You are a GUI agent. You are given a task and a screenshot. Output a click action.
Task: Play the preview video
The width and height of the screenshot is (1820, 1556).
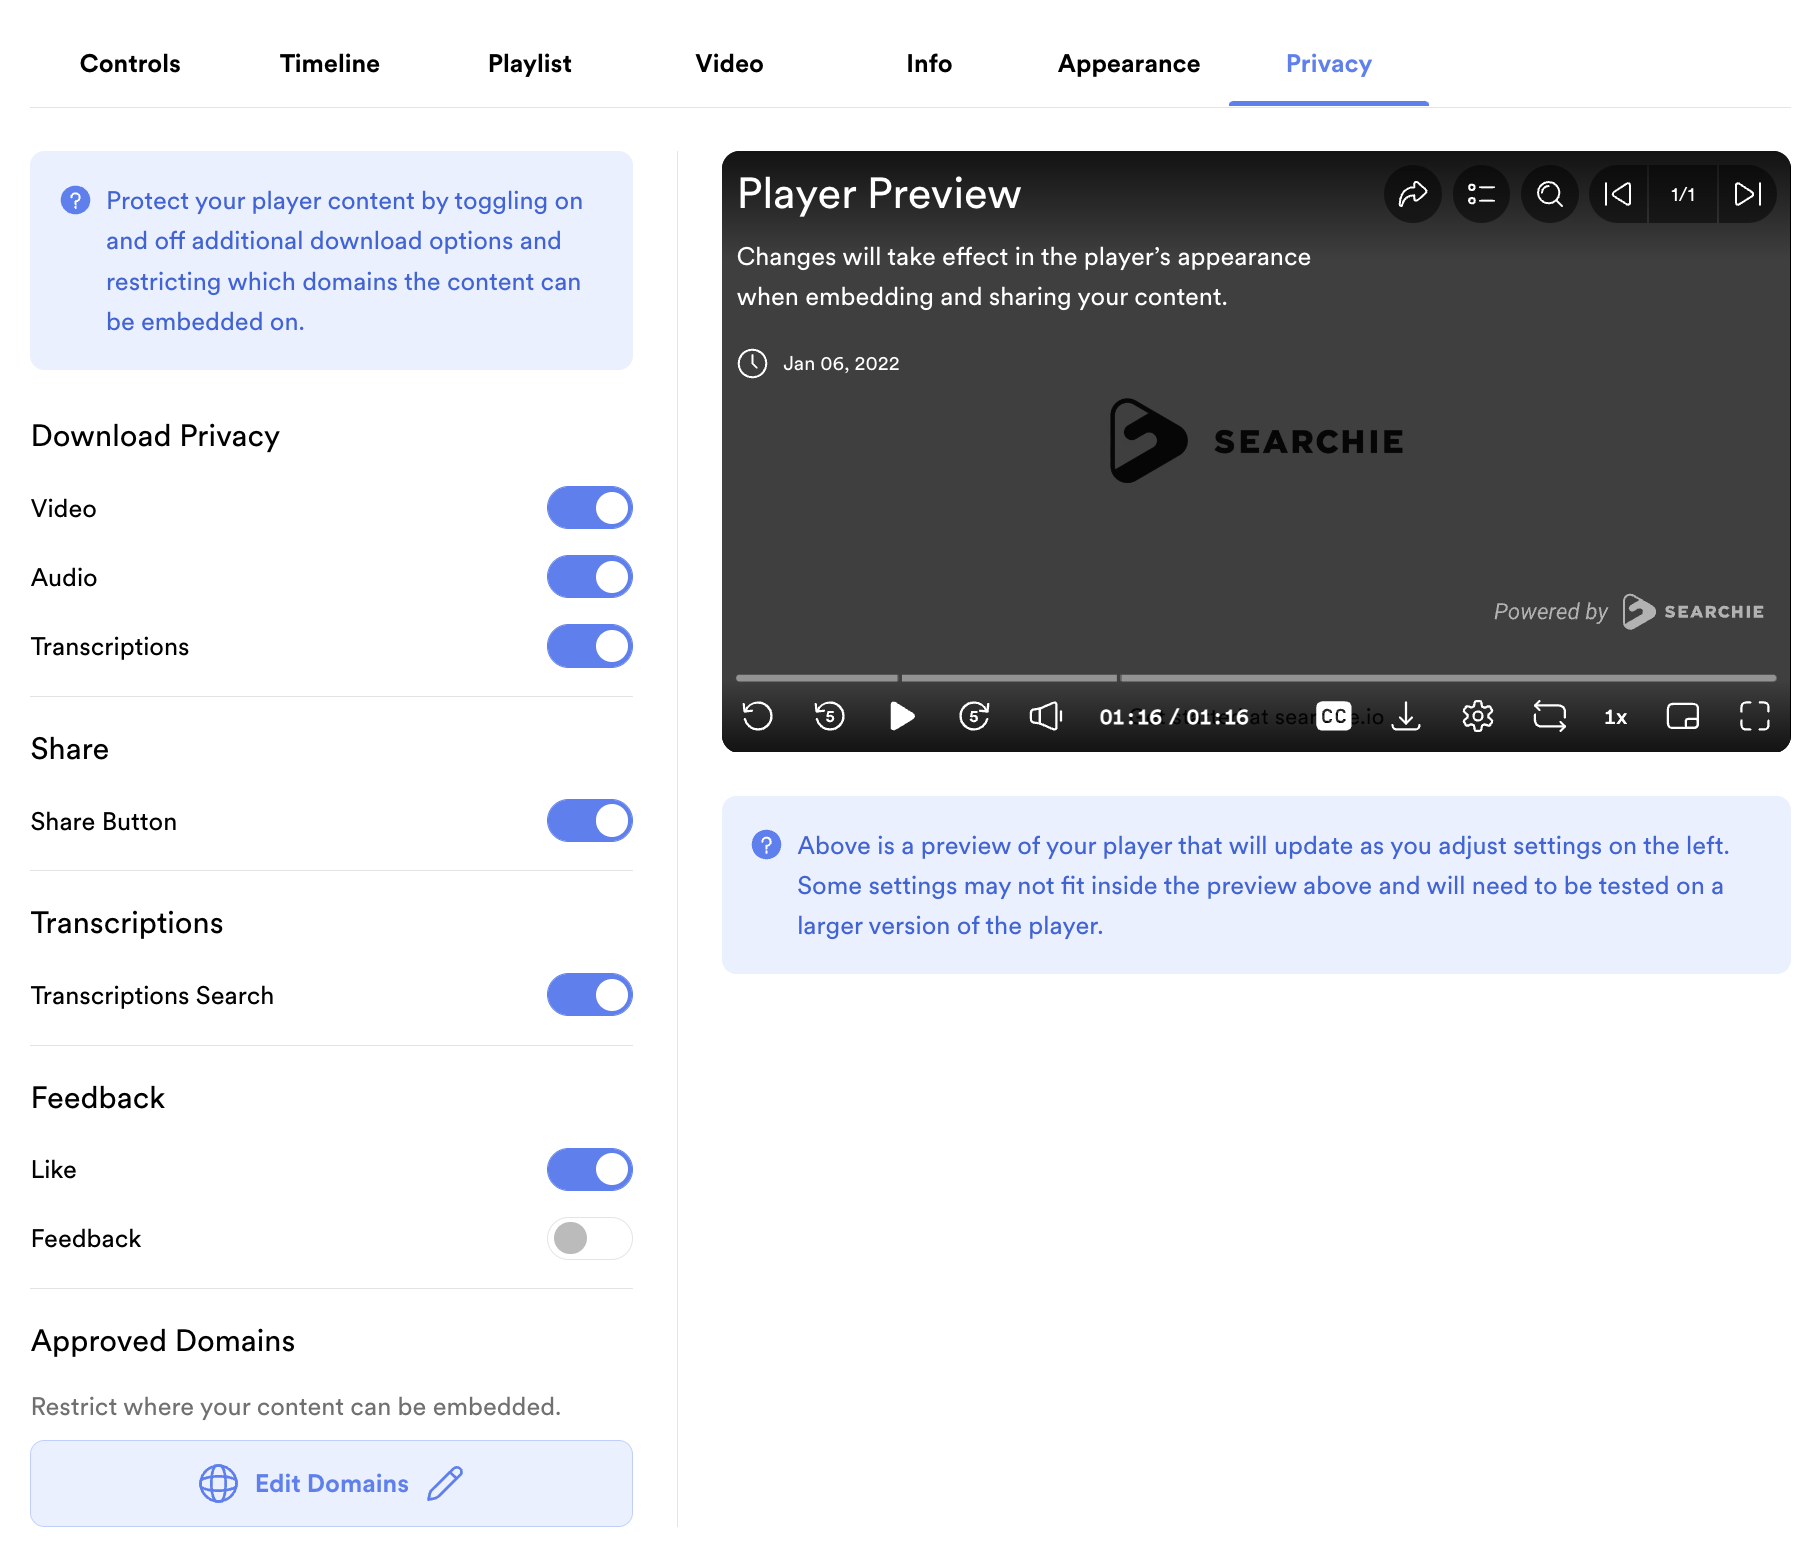(902, 716)
